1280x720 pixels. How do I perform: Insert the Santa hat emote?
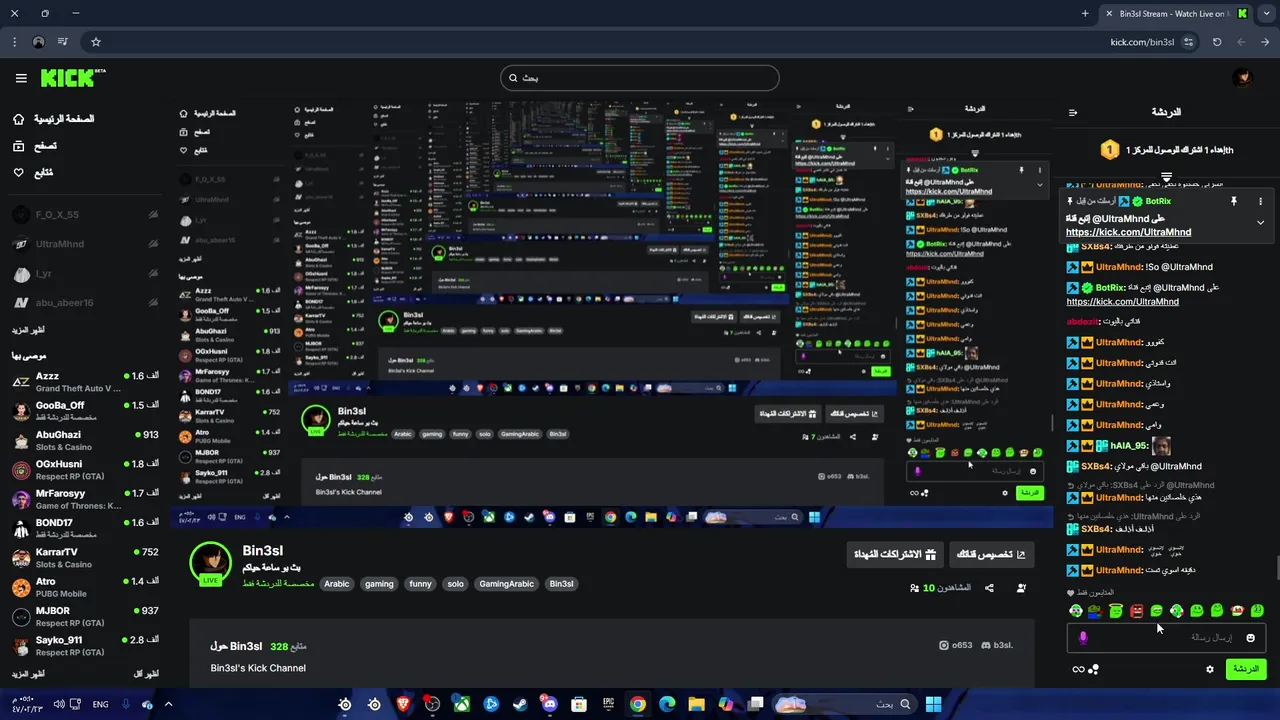(1237, 611)
